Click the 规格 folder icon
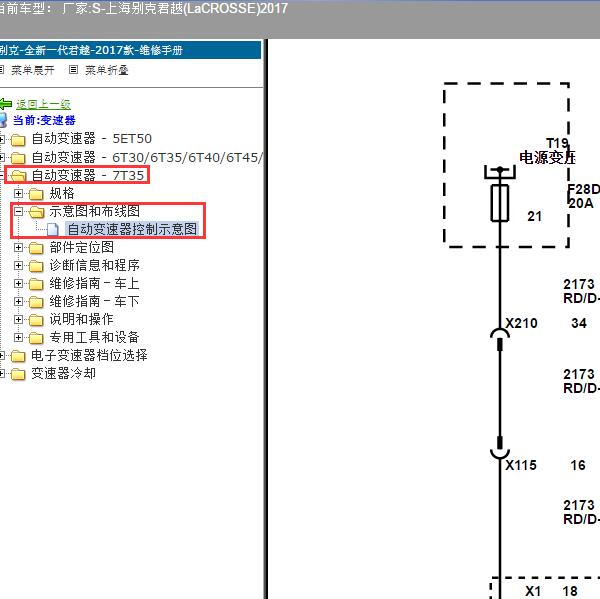Viewport: 600px width, 599px height. 36,194
